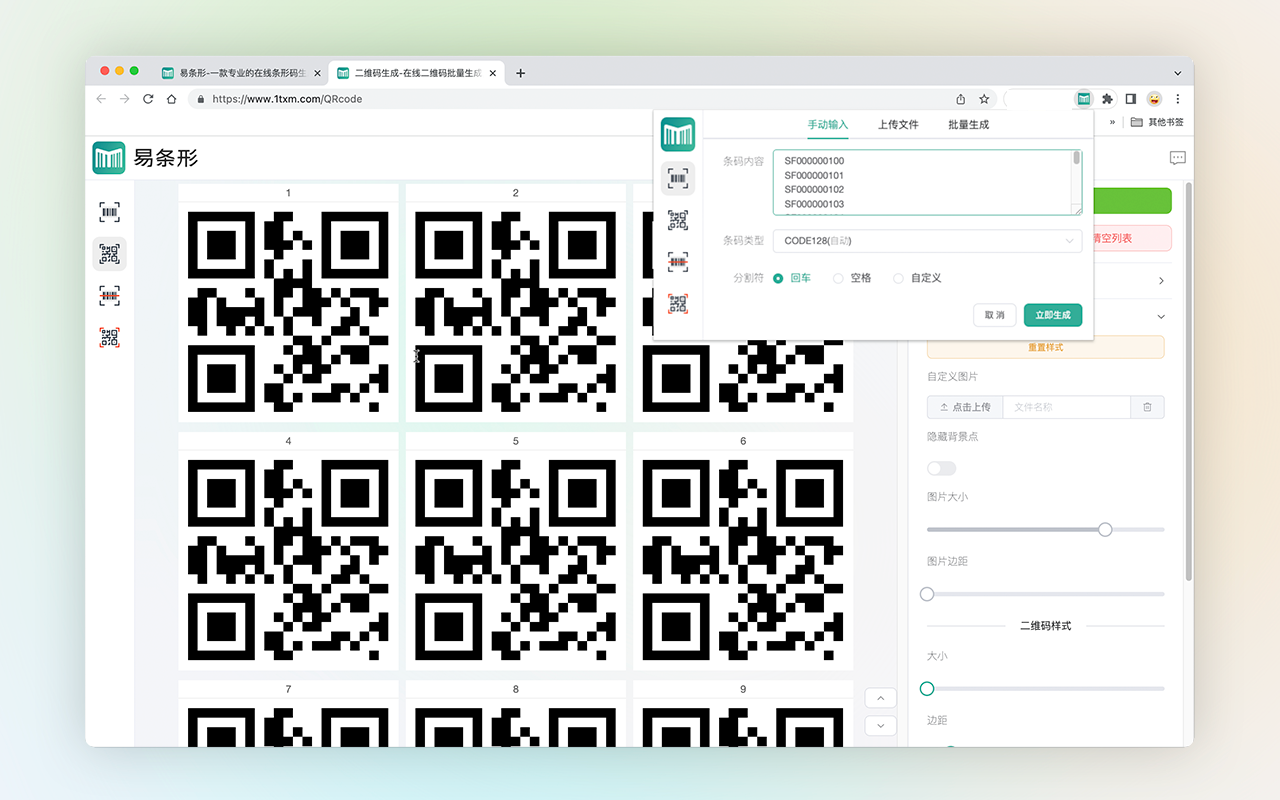
Task: Select the QR code generator in page sidebar
Action: pyautogui.click(x=110, y=254)
